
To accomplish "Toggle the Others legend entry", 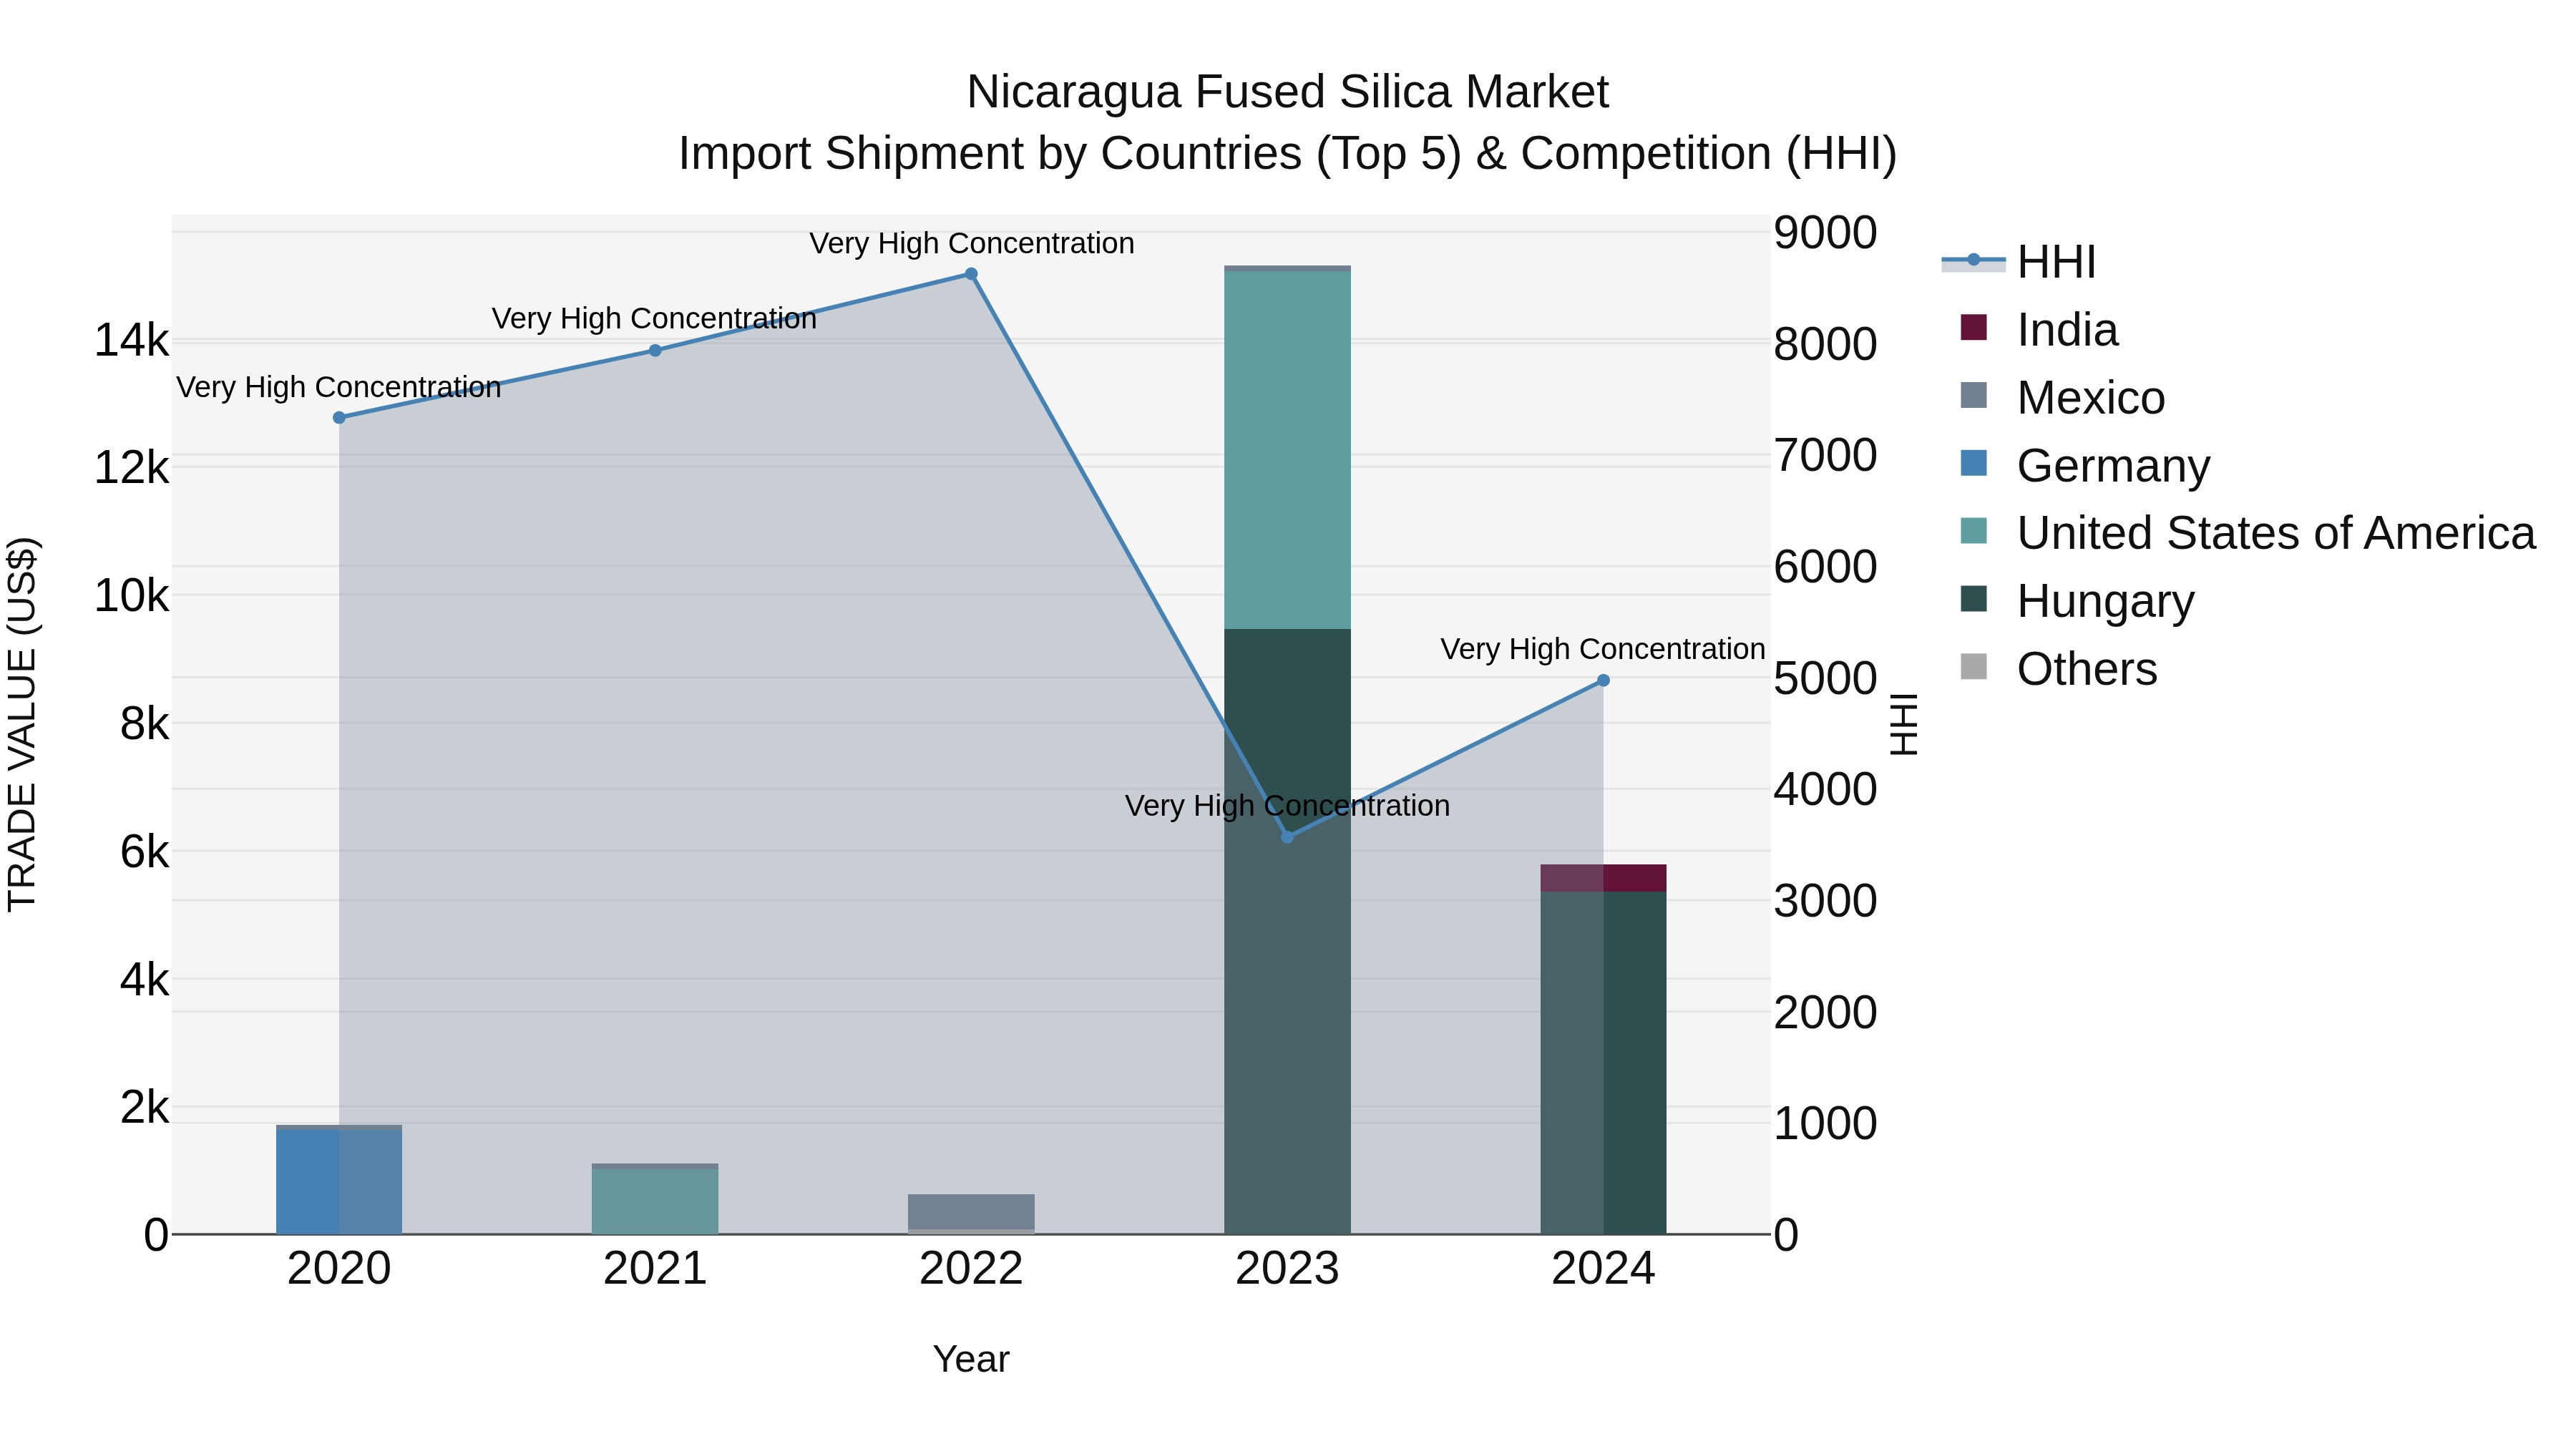I will click(x=2059, y=669).
